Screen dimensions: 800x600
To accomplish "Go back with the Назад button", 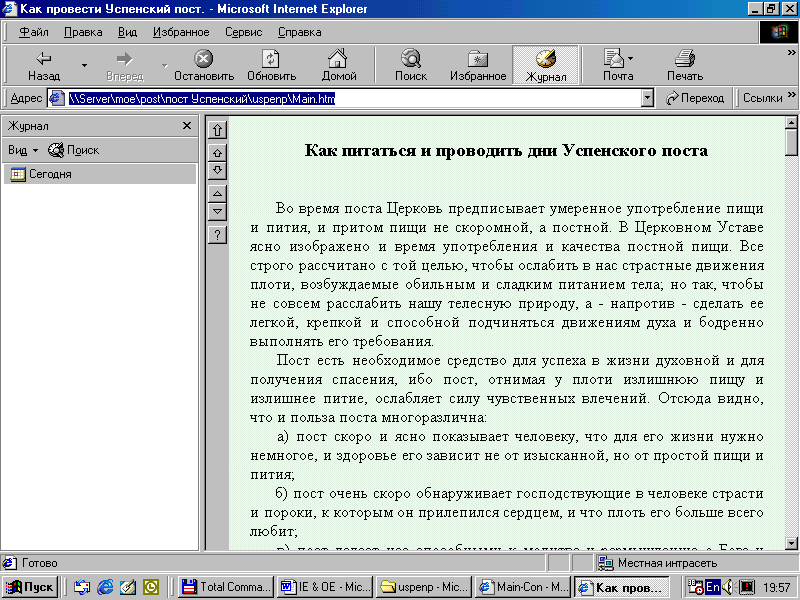I will coord(44,65).
